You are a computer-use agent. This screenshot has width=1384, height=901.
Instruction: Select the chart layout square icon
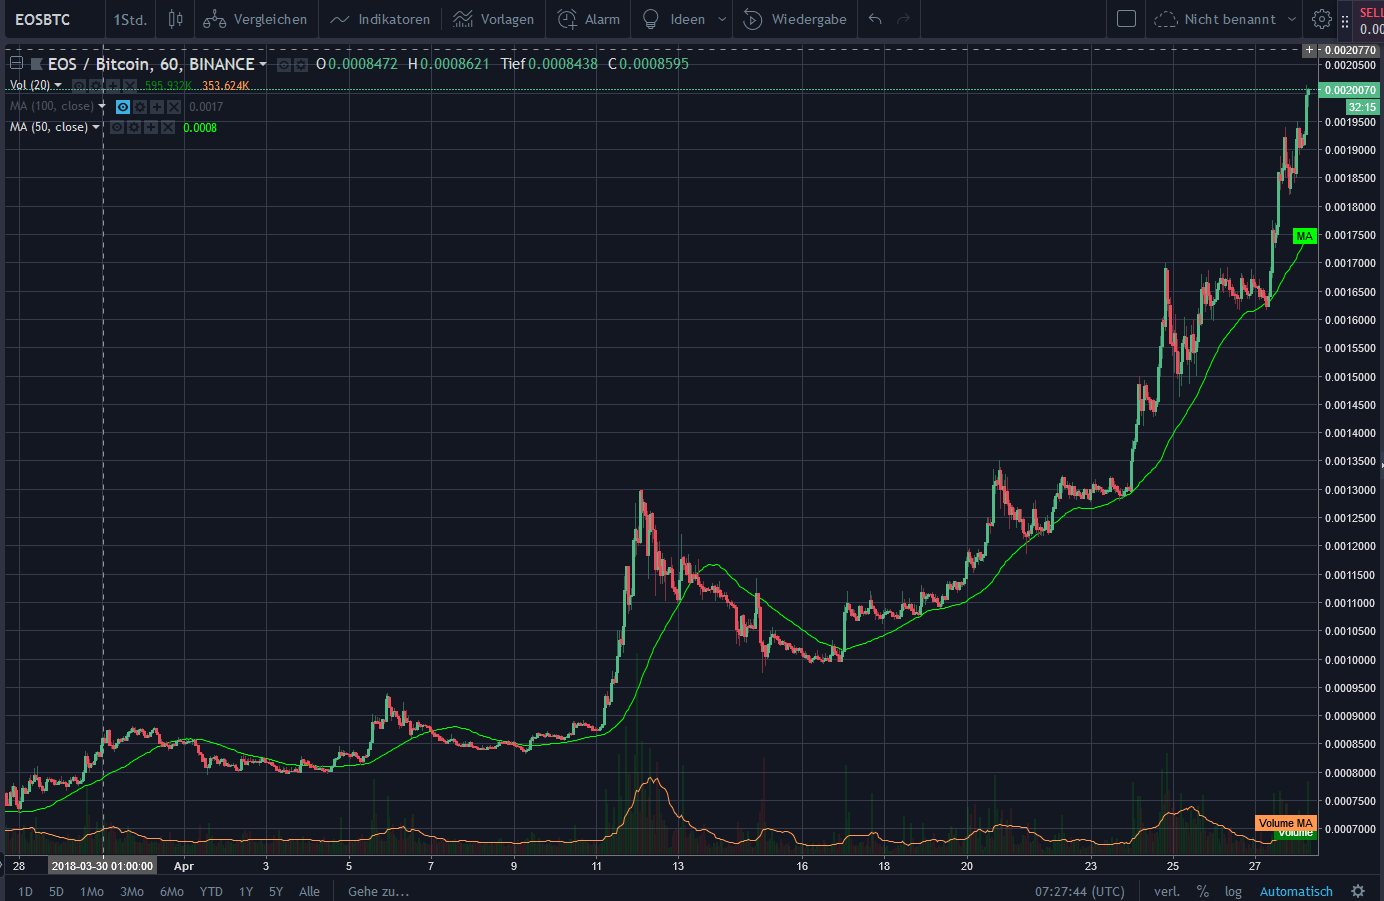click(1126, 19)
